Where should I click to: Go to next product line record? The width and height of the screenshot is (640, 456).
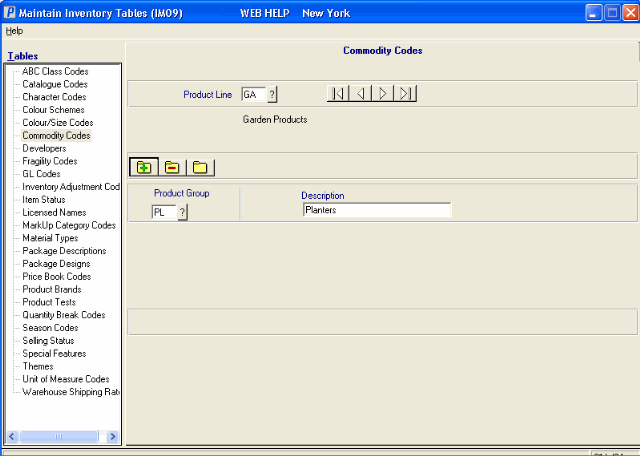pyautogui.click(x=383, y=93)
